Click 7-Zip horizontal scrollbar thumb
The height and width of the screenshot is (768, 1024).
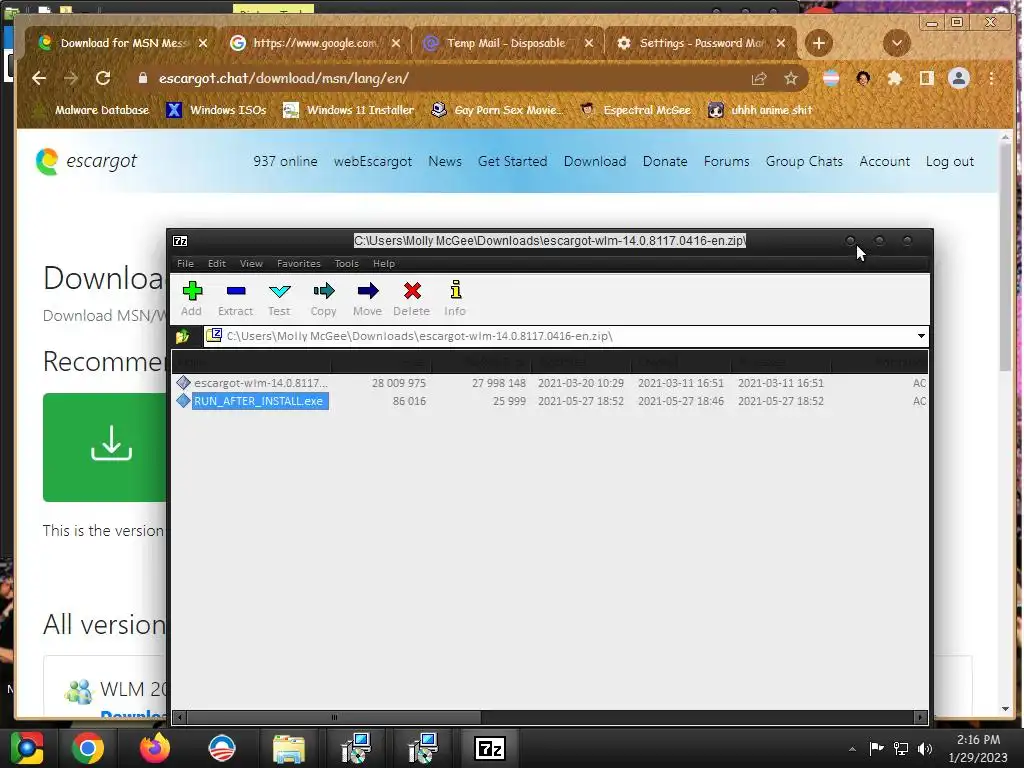pyautogui.click(x=334, y=717)
